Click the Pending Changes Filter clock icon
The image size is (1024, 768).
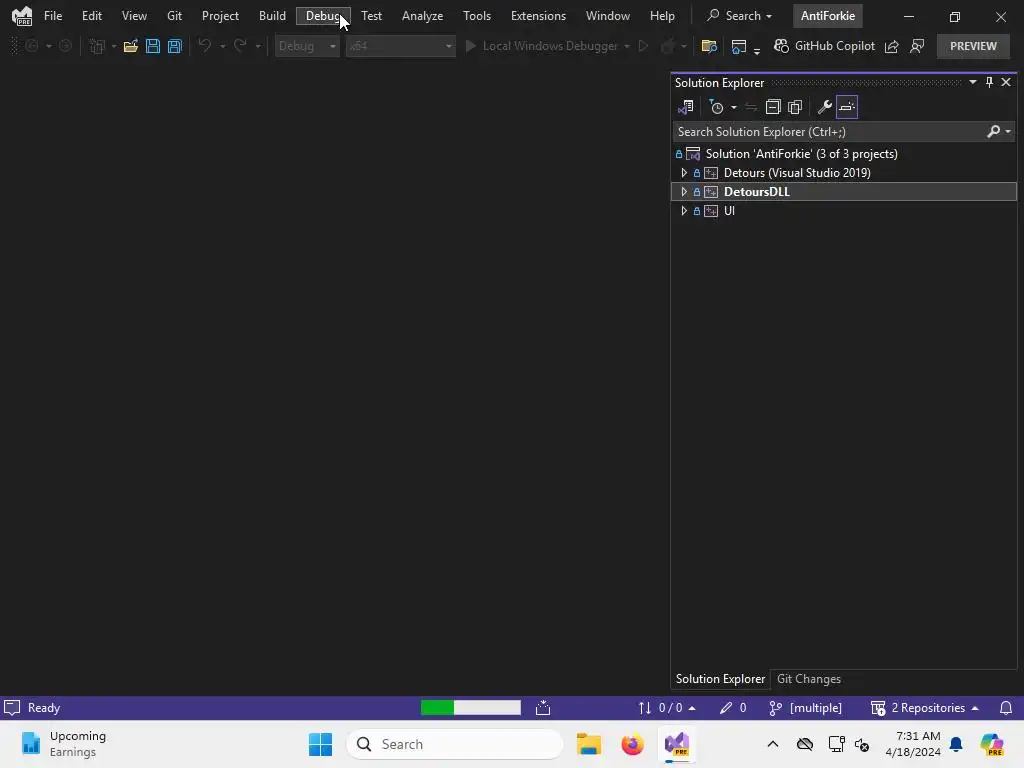pos(716,107)
